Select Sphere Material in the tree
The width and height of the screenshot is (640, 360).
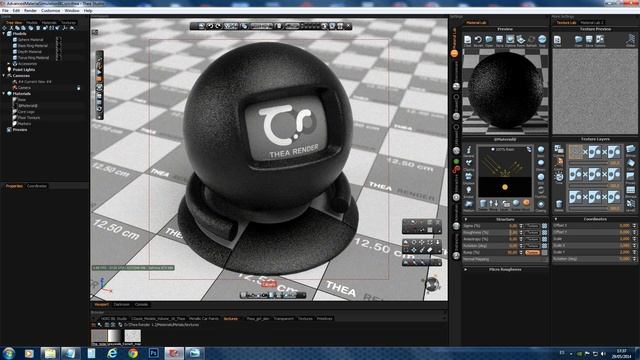31,40
